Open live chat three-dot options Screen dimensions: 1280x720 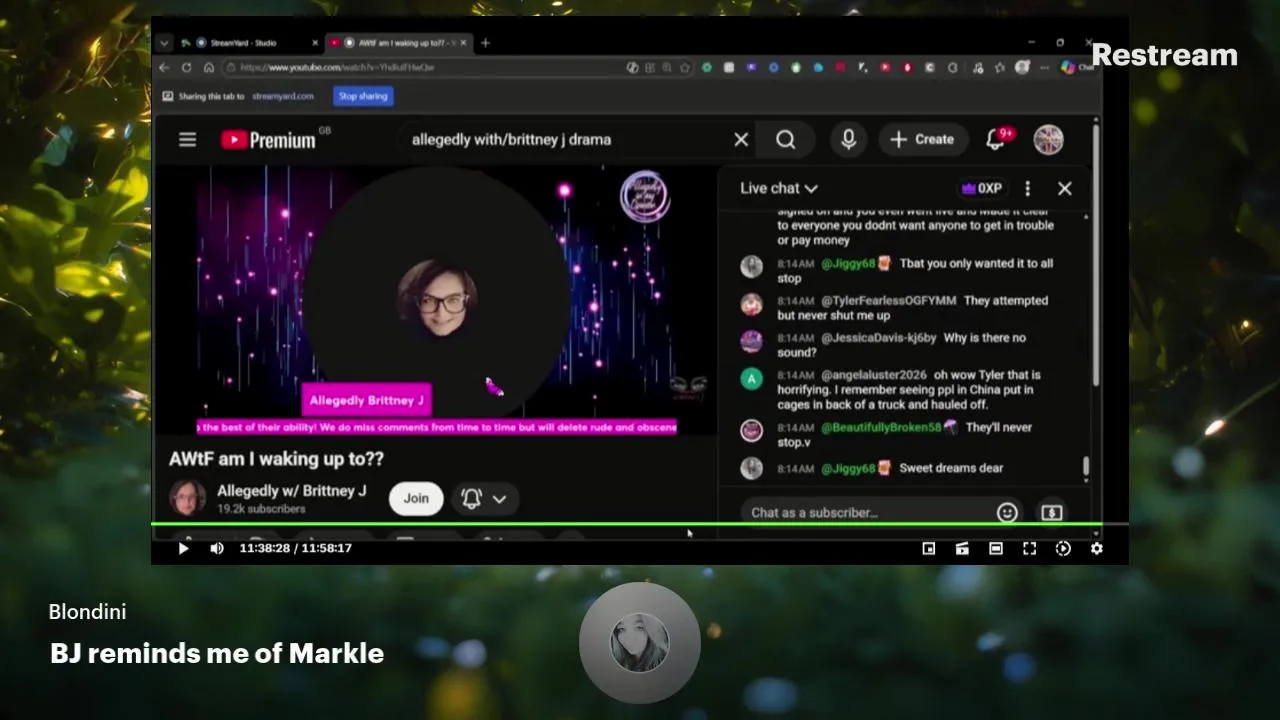(1027, 188)
